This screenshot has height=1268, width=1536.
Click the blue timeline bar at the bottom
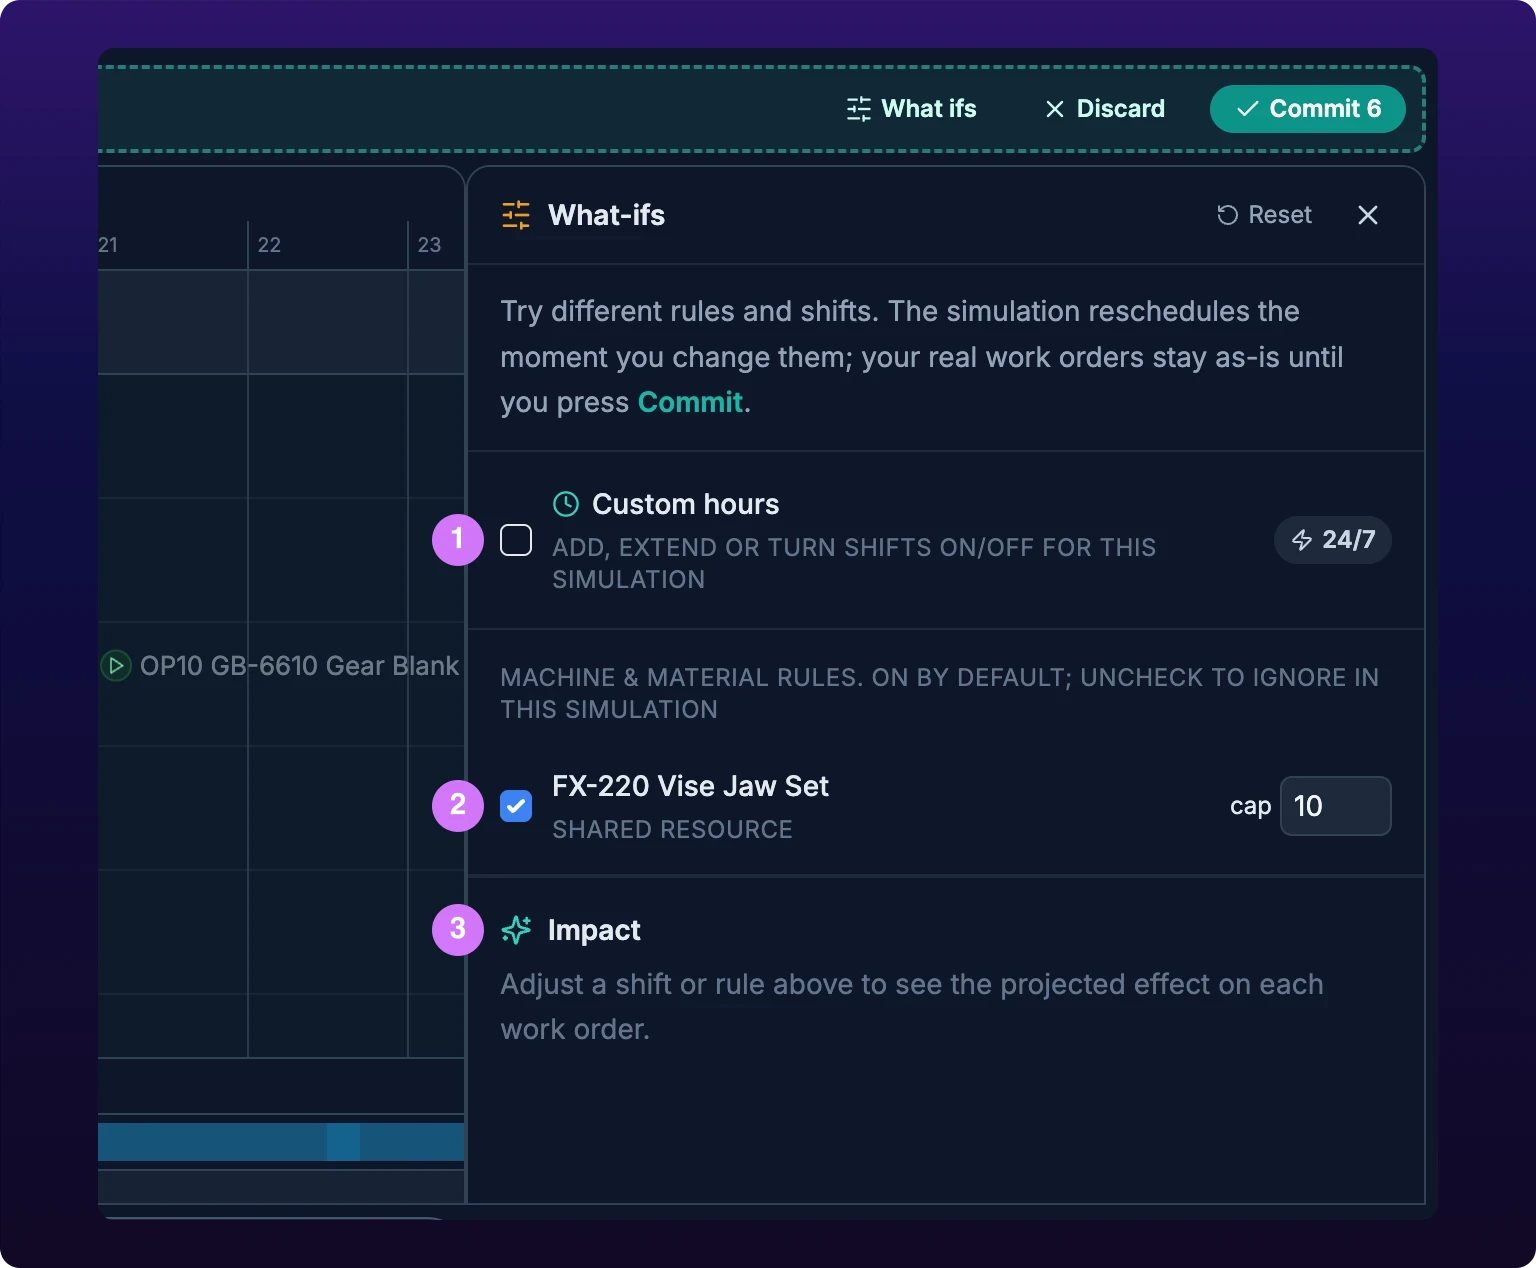(x=281, y=1142)
